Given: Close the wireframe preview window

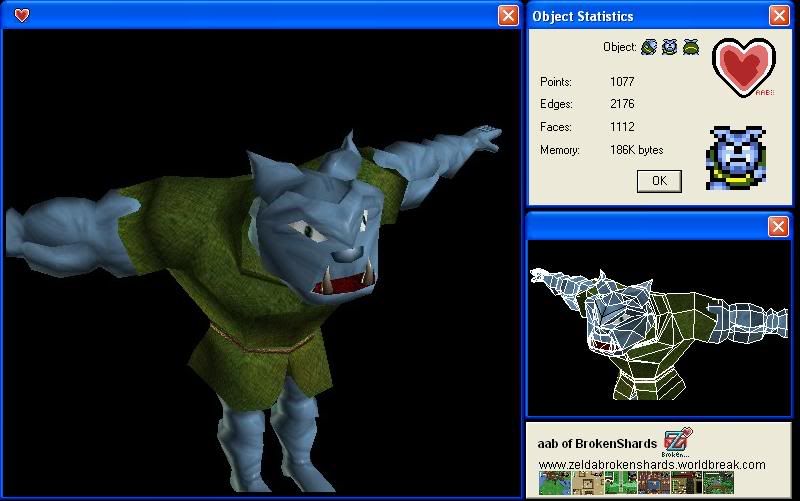Looking at the screenshot, I should tap(778, 226).
